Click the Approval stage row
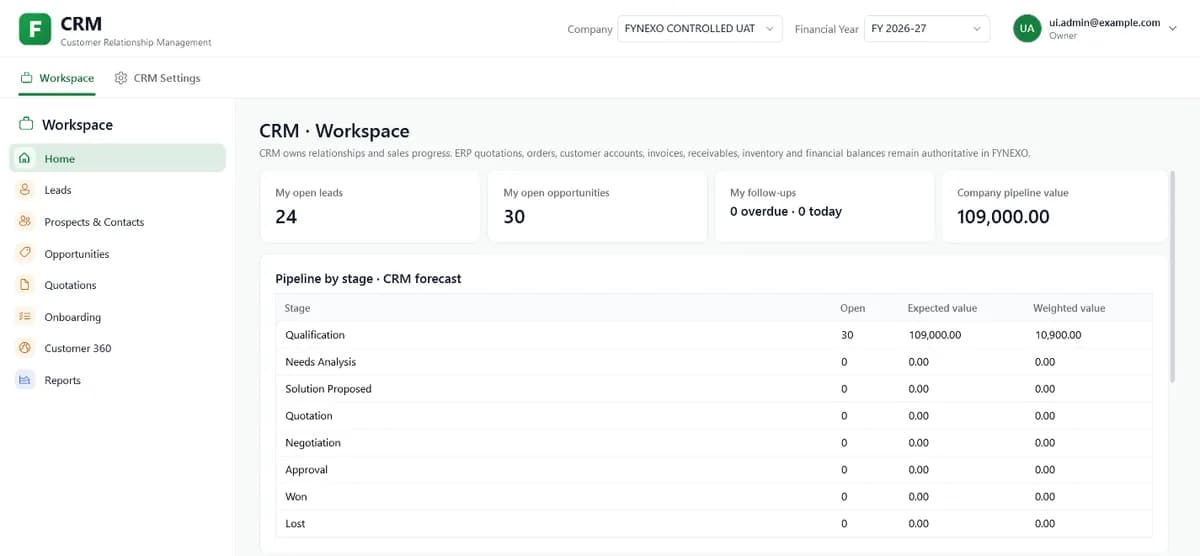 pos(714,470)
